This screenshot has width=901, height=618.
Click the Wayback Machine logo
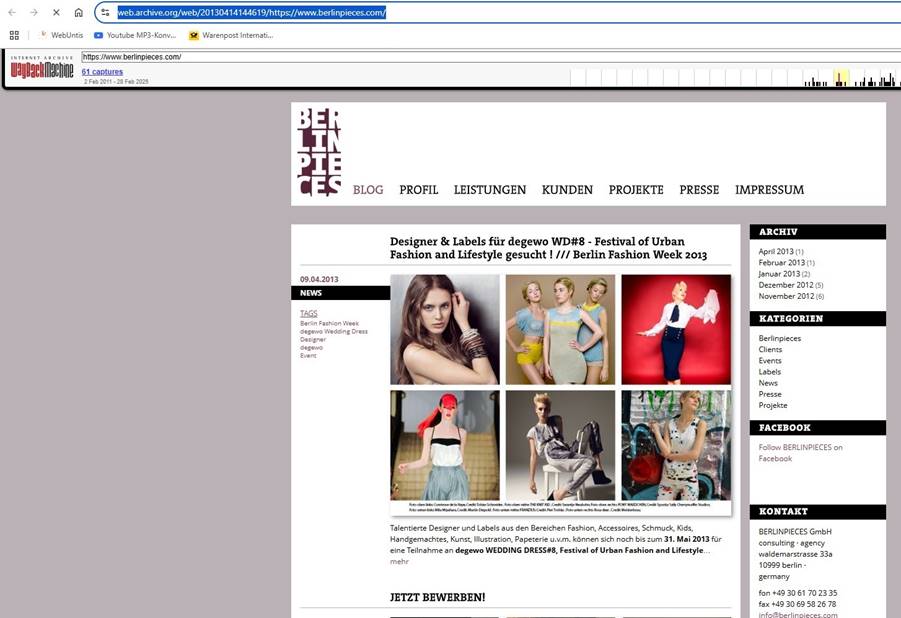(42, 68)
